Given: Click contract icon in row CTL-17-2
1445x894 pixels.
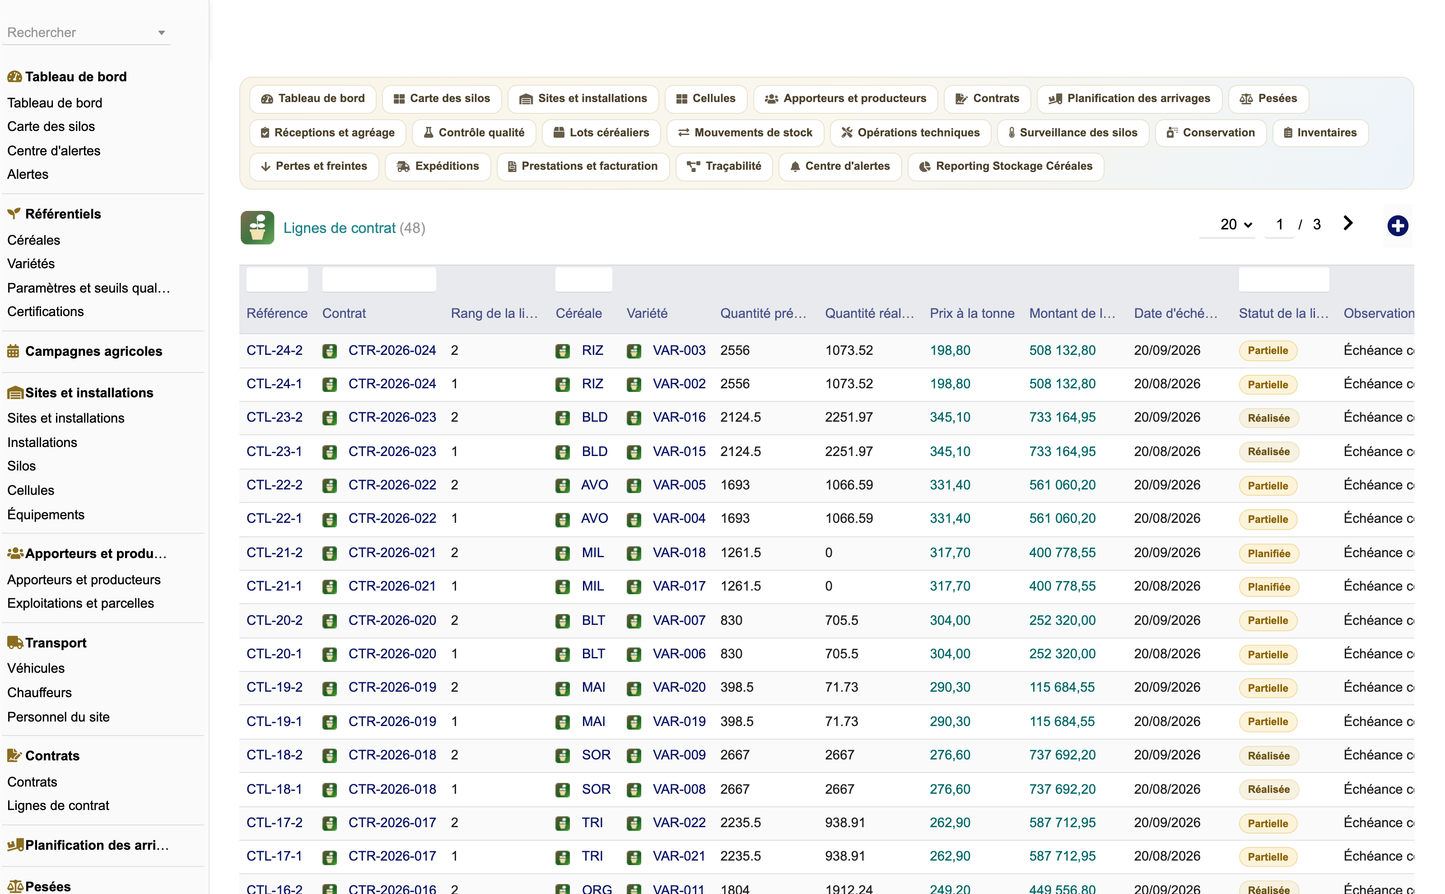Looking at the screenshot, I should [x=330, y=823].
